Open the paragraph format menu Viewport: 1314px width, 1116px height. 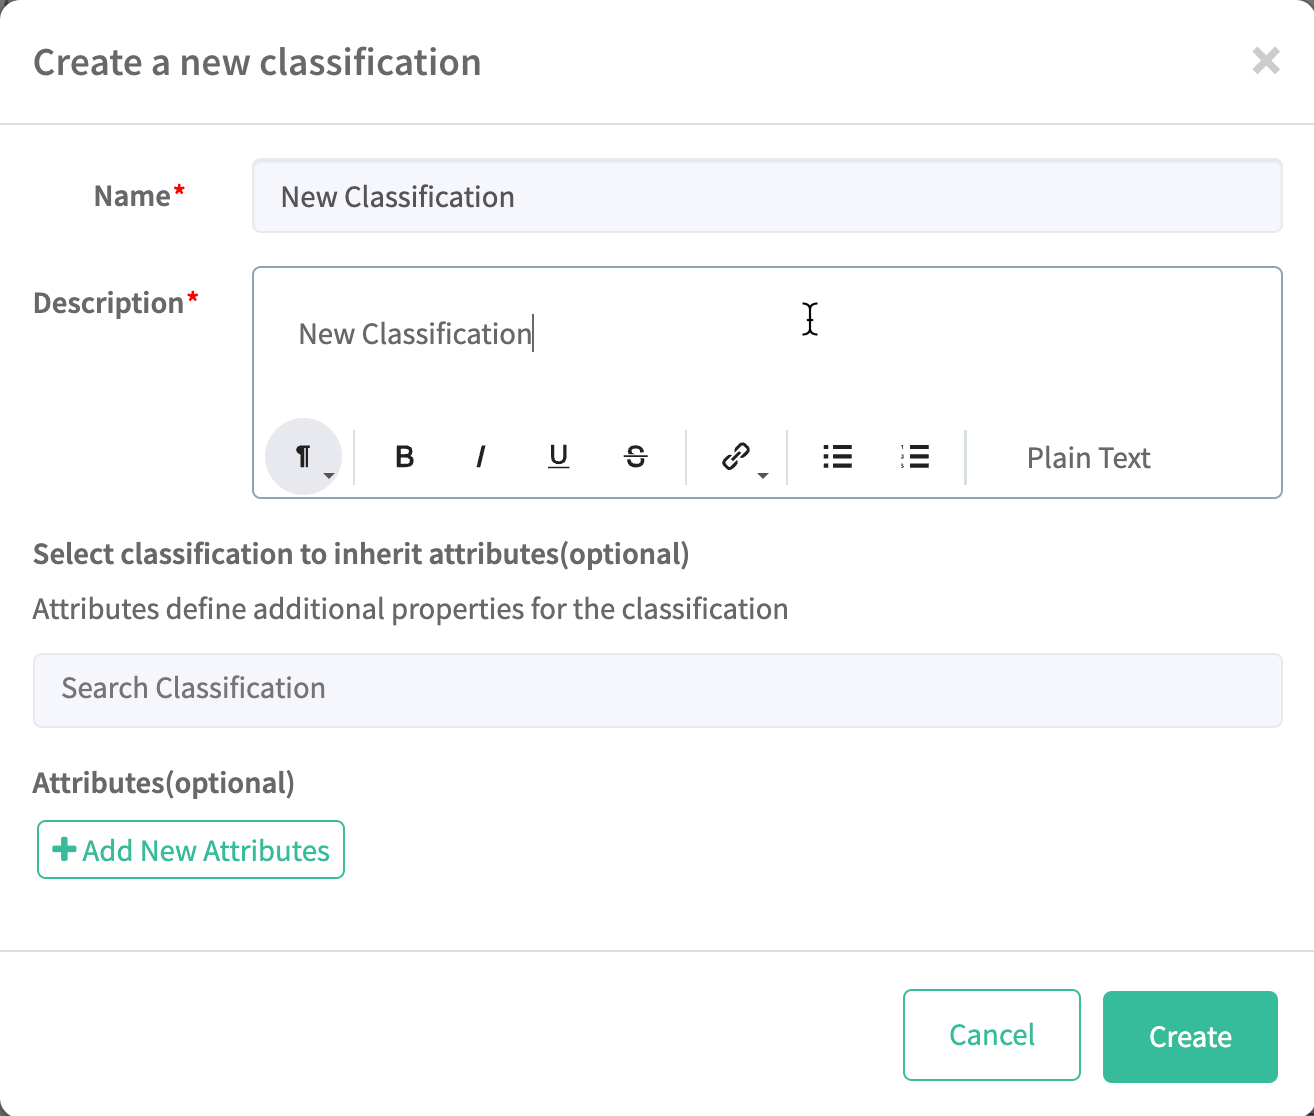point(304,457)
